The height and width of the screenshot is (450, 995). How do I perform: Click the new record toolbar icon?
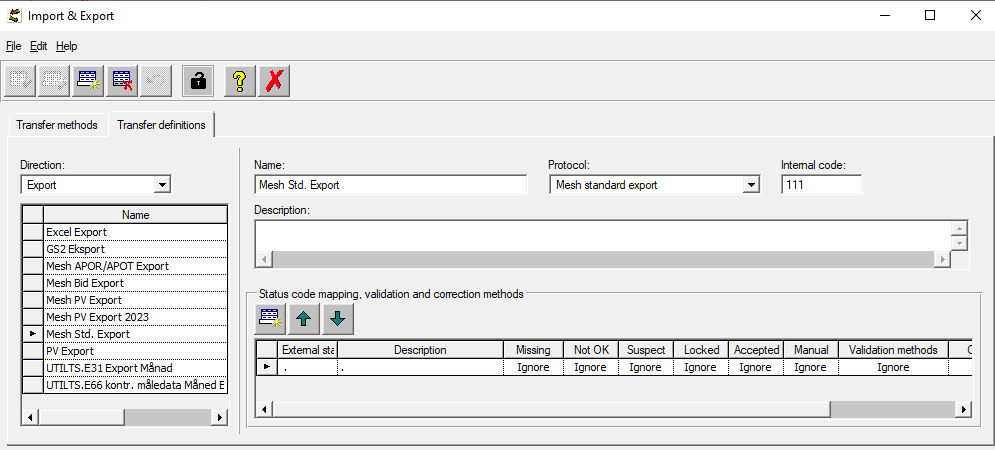88,81
